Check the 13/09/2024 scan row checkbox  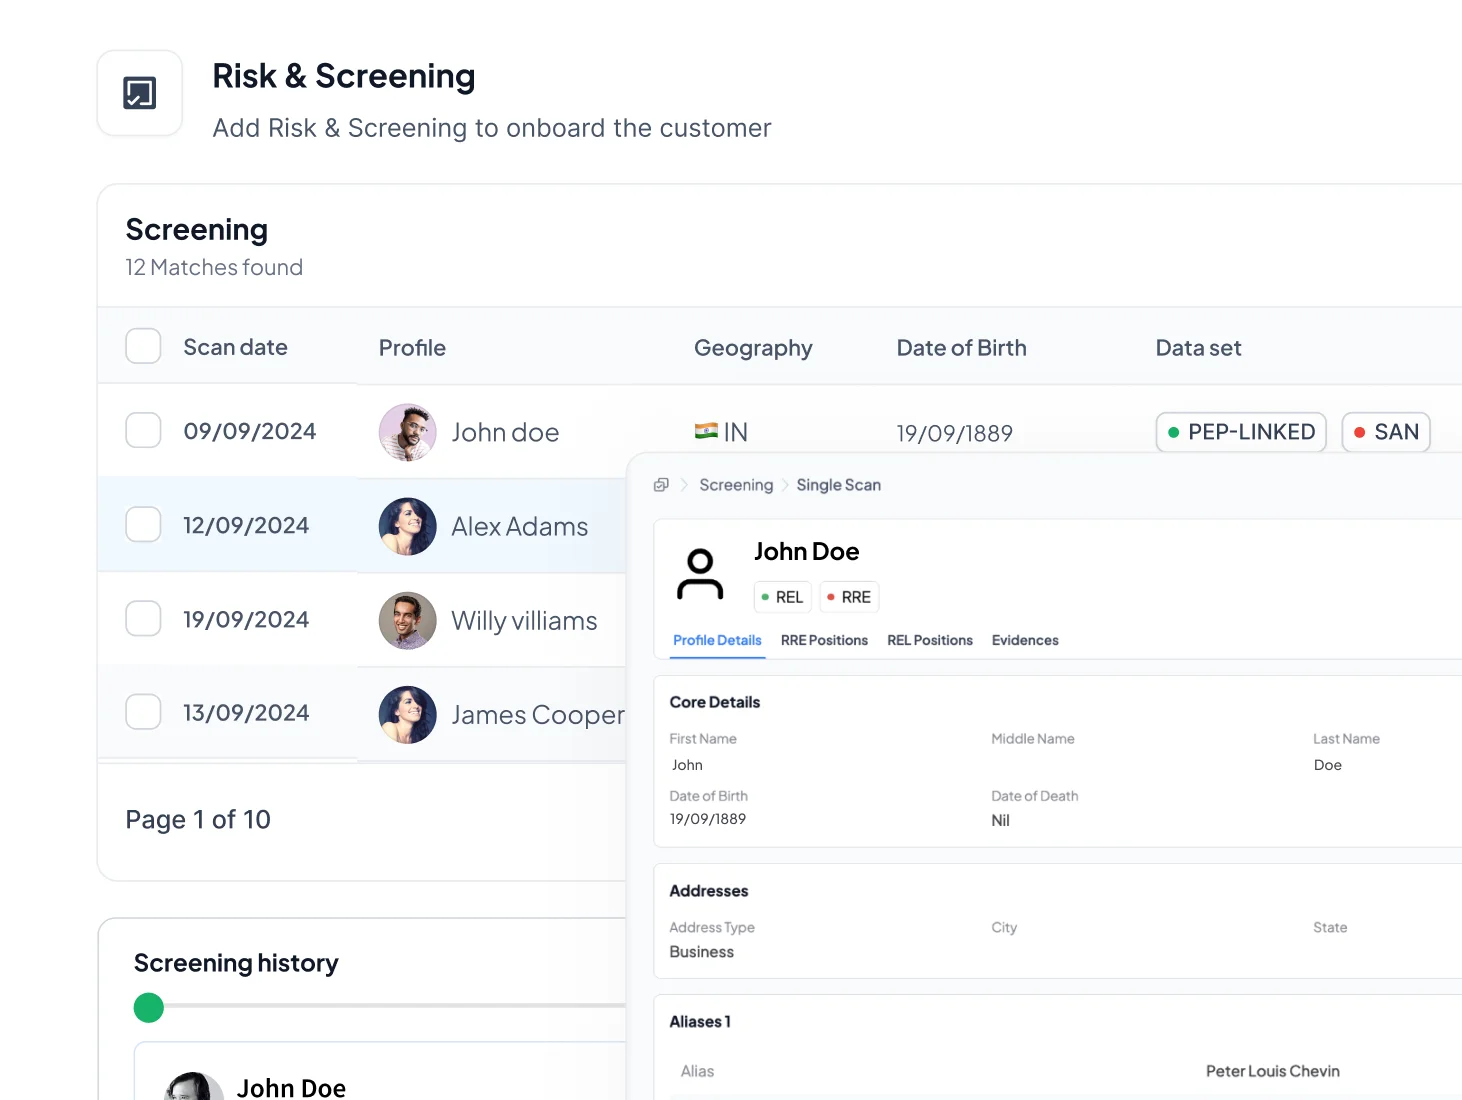click(143, 712)
